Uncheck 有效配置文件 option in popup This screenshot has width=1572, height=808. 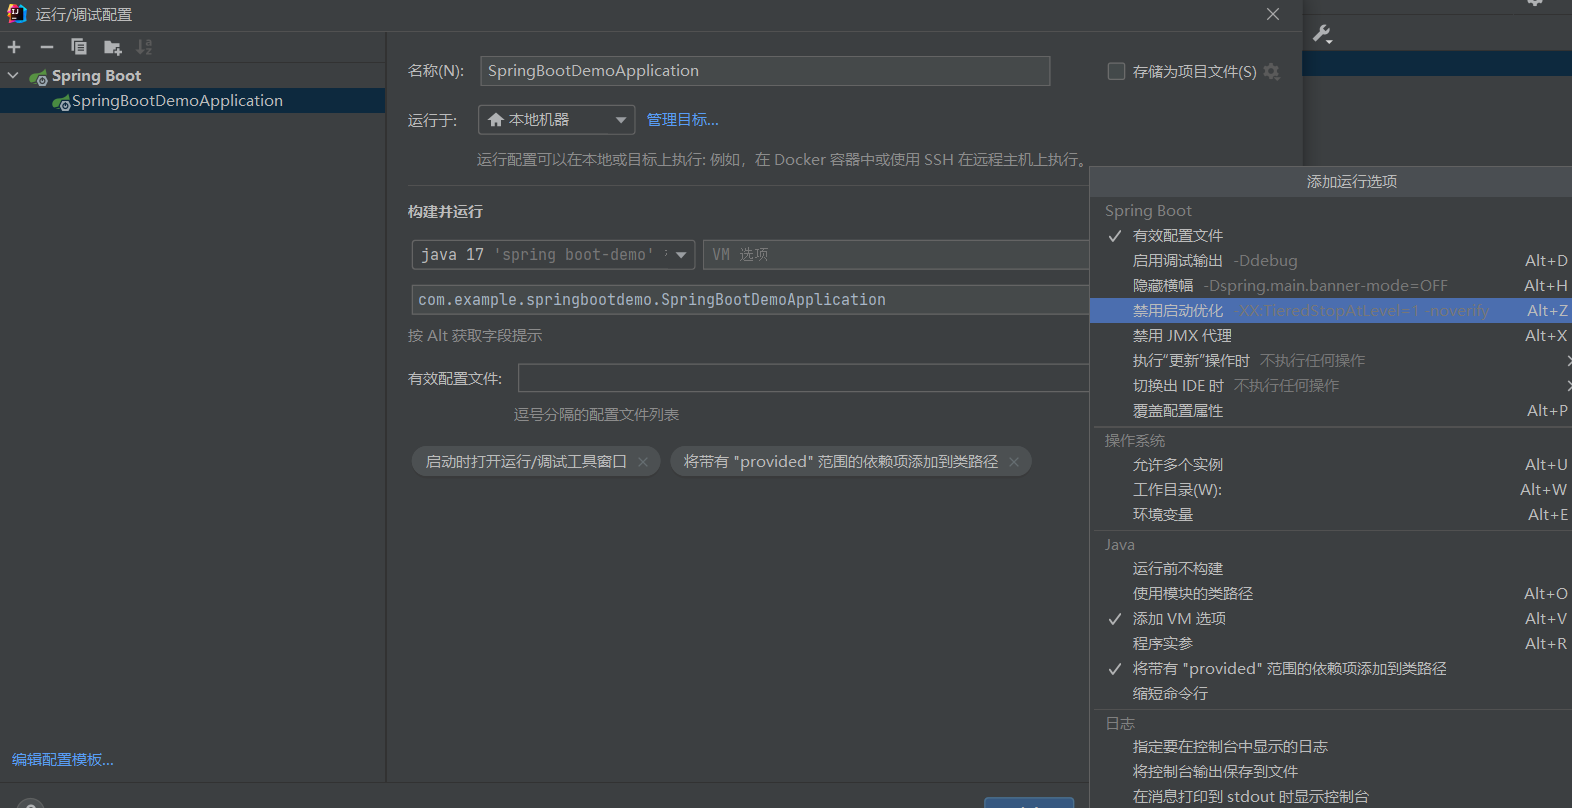[x=1330, y=236]
